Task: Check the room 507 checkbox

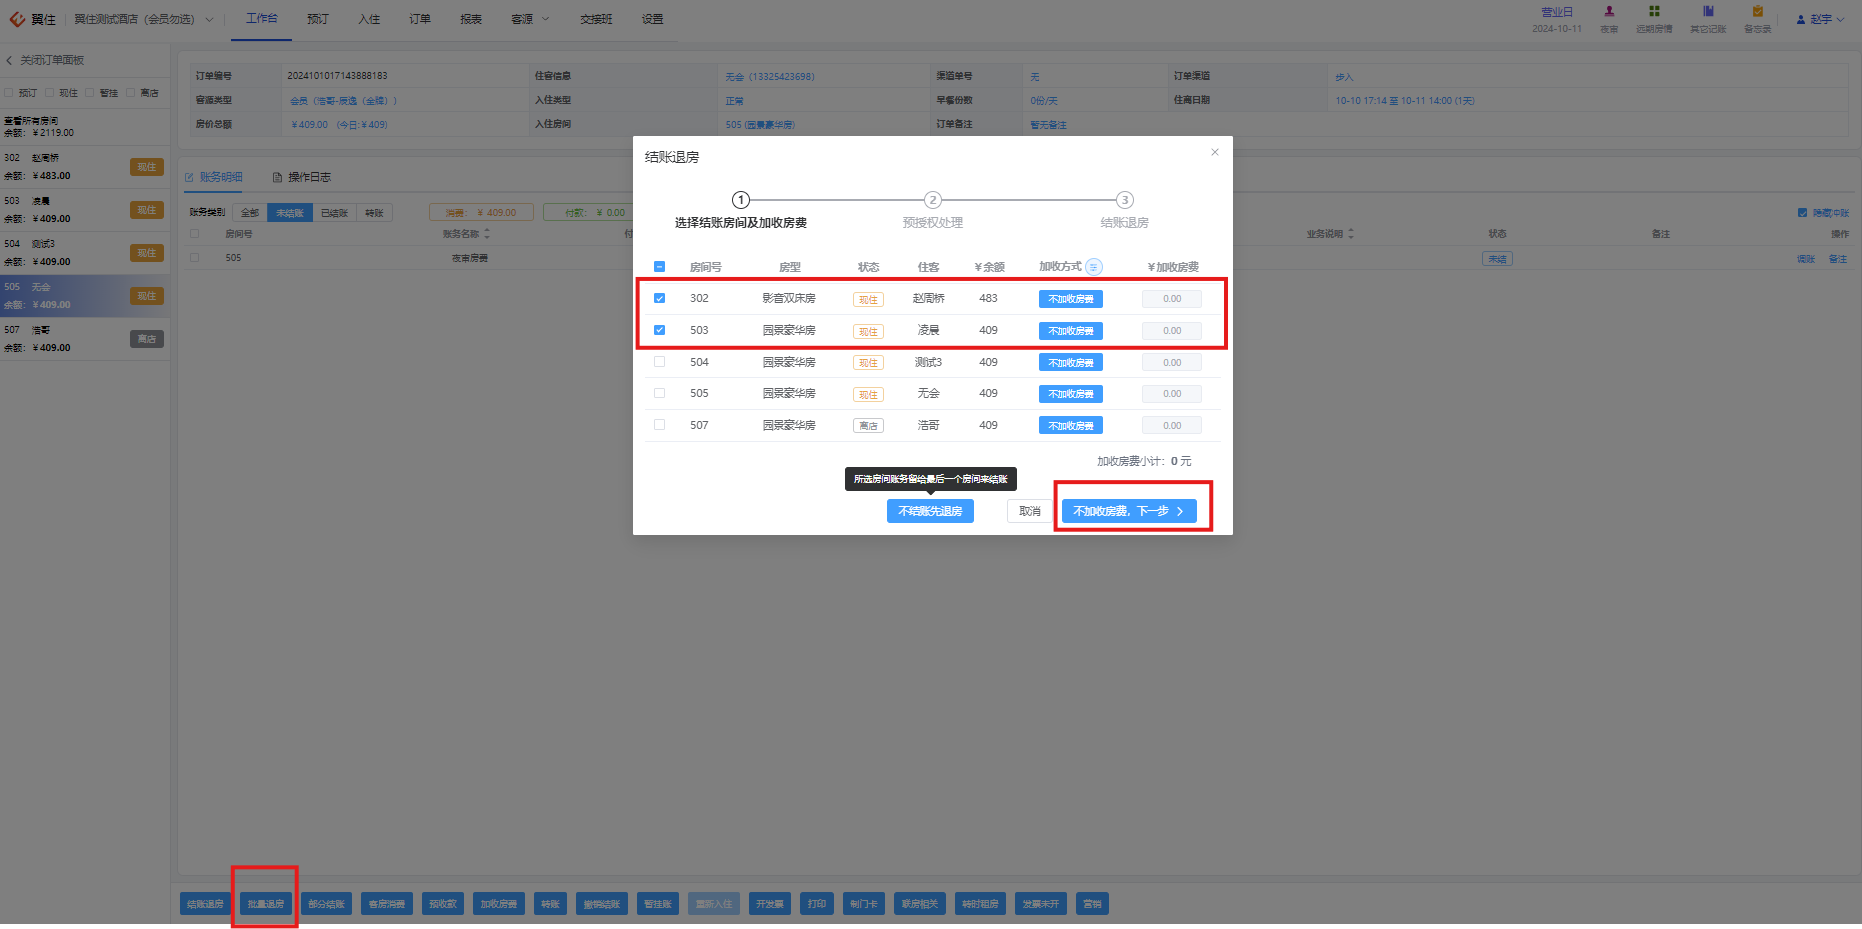Action: click(x=659, y=425)
